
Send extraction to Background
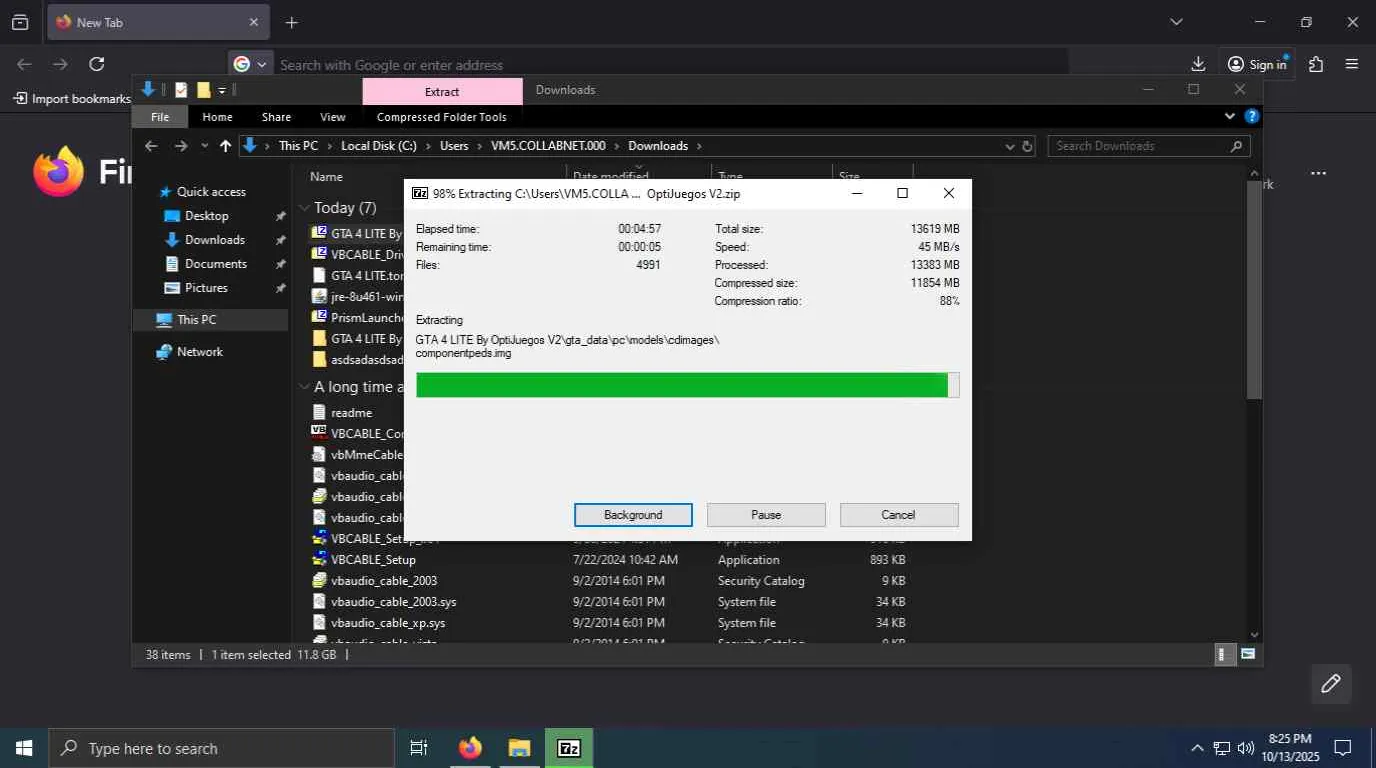pos(633,515)
